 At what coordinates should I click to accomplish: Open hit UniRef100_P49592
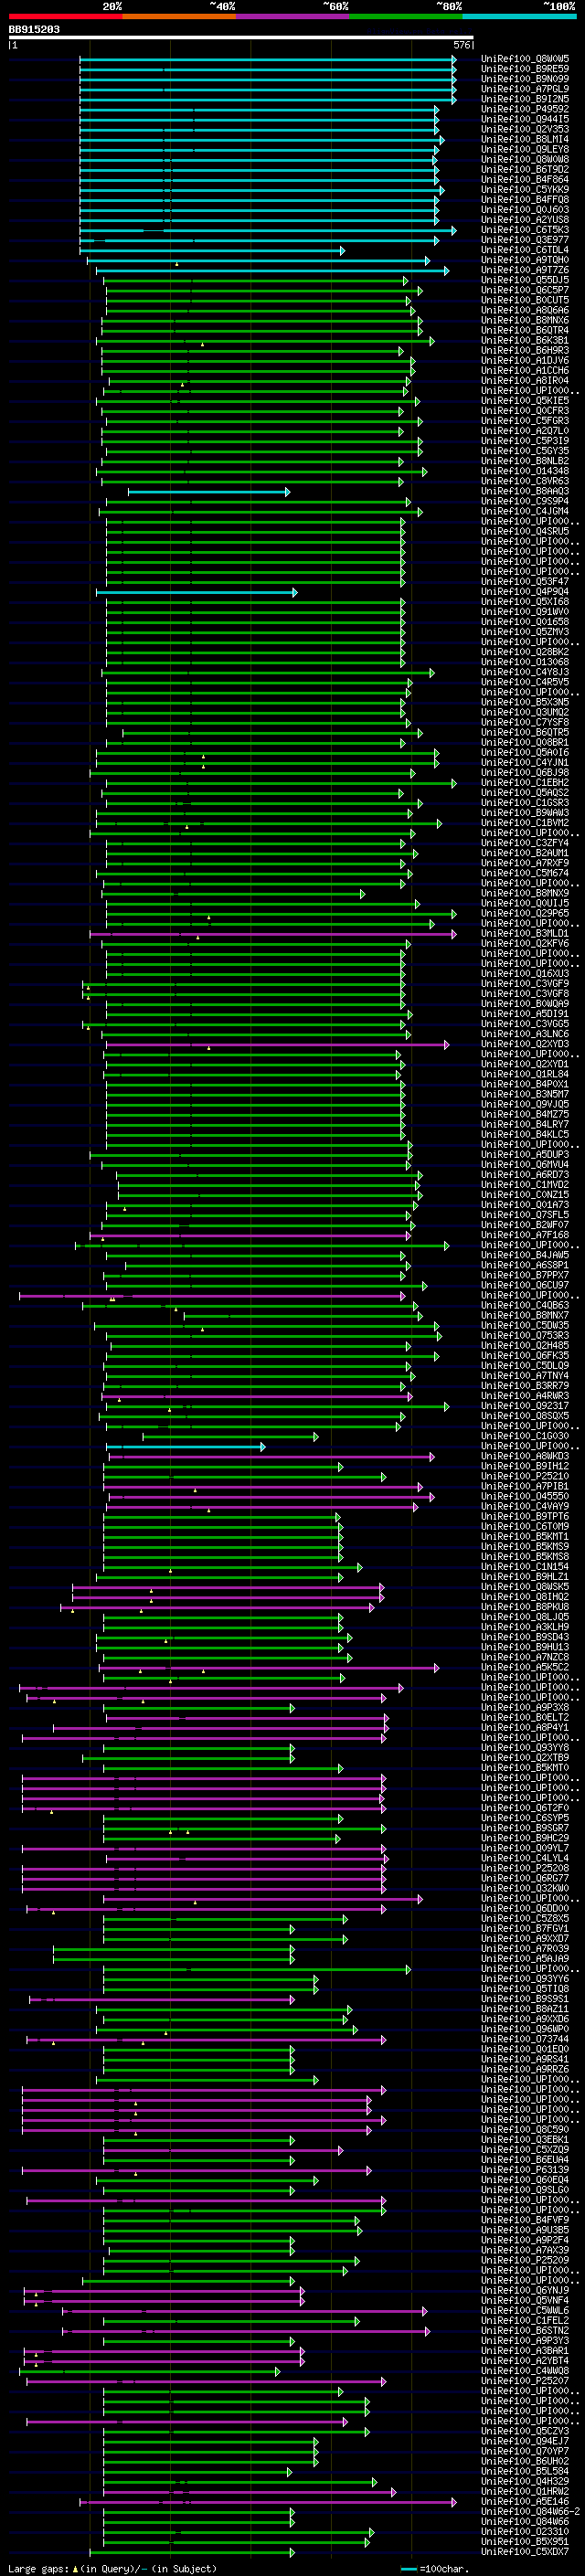coord(525,109)
